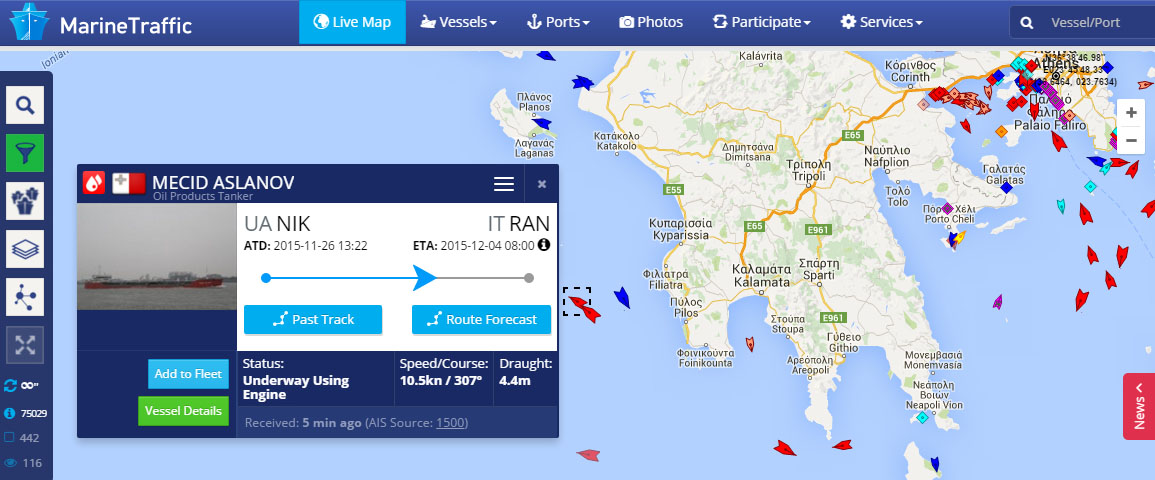The width and height of the screenshot is (1155, 480).
Task: Open the Ports dropdown menu
Action: [x=558, y=22]
